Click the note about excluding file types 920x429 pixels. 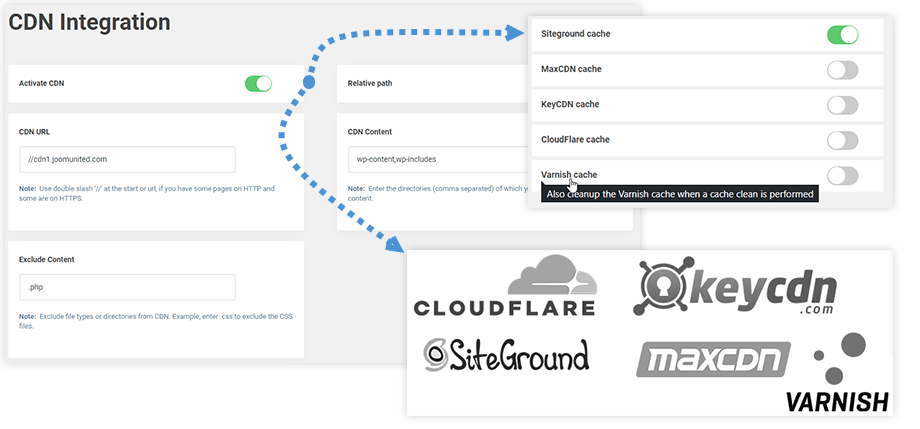coord(155,320)
